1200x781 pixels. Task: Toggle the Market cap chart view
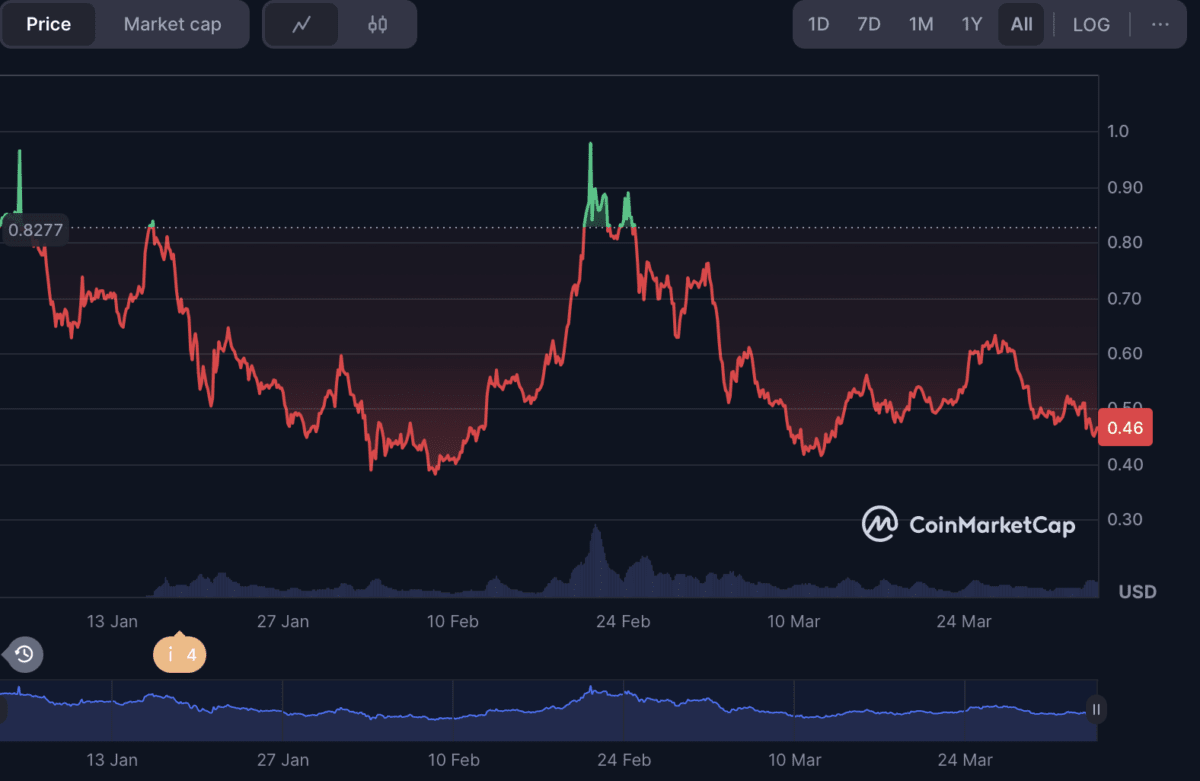click(x=171, y=24)
